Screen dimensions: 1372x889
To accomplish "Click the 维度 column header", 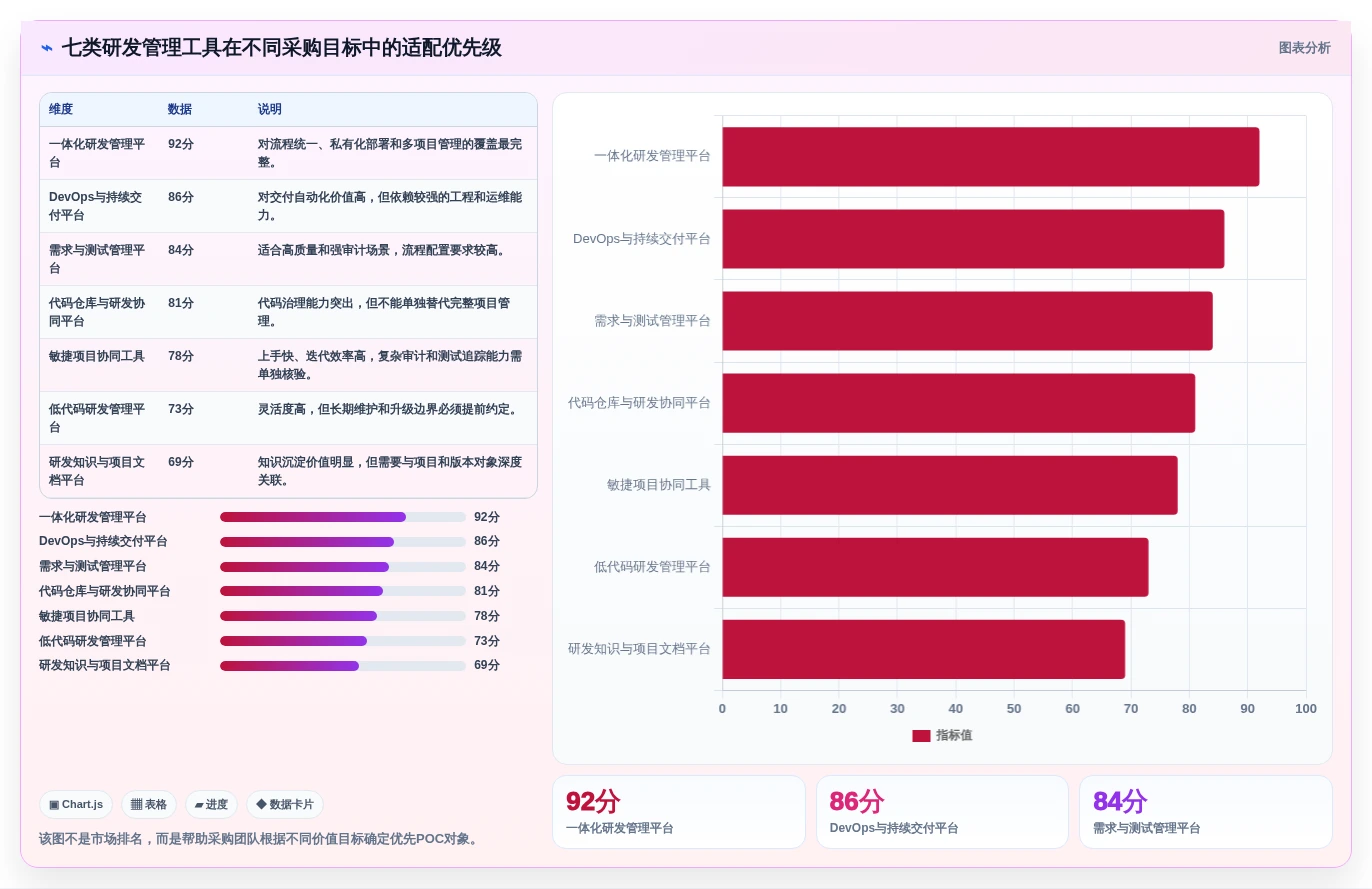I will [61, 110].
